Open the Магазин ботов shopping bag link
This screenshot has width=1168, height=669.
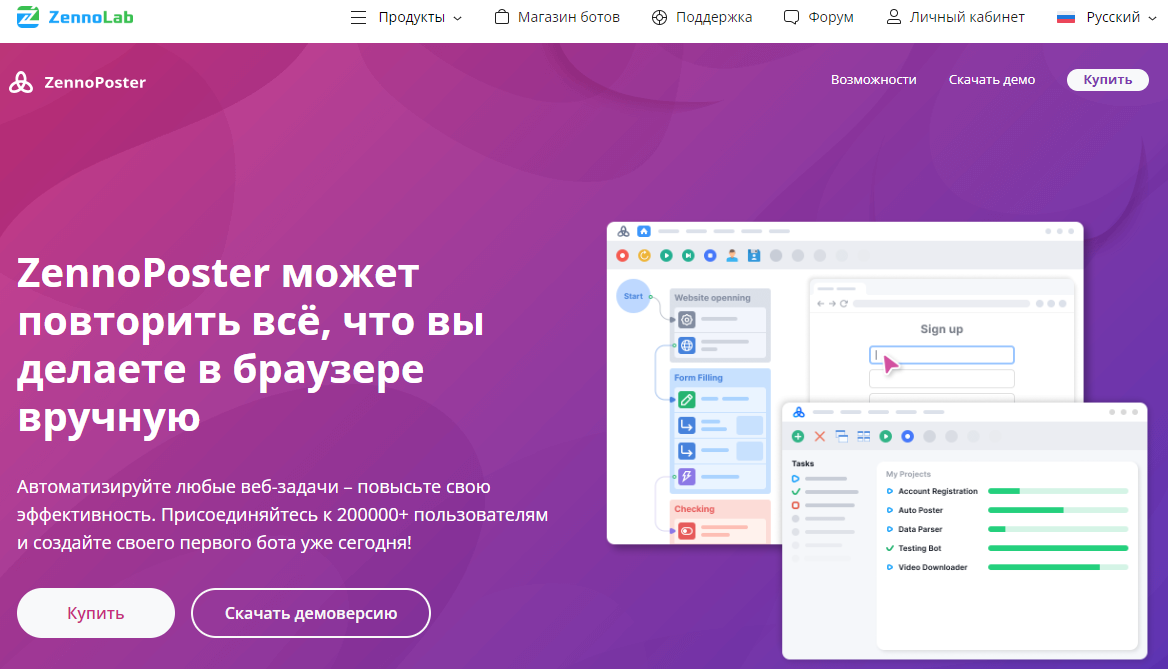pos(557,17)
